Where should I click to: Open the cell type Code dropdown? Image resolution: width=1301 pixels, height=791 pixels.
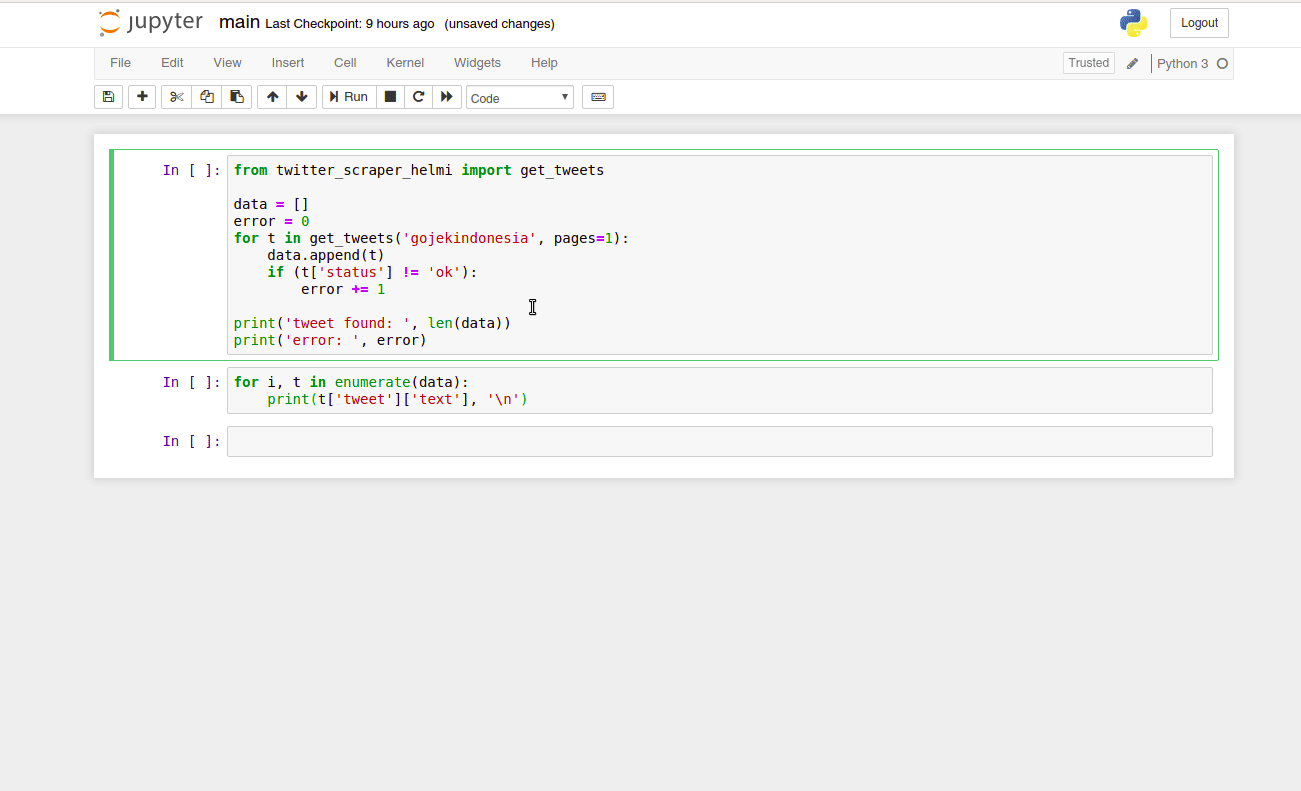(520, 97)
